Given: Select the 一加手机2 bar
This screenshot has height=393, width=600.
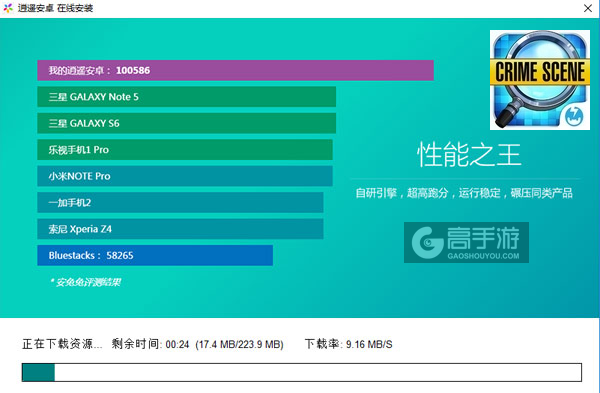Looking at the screenshot, I should click(x=180, y=202).
